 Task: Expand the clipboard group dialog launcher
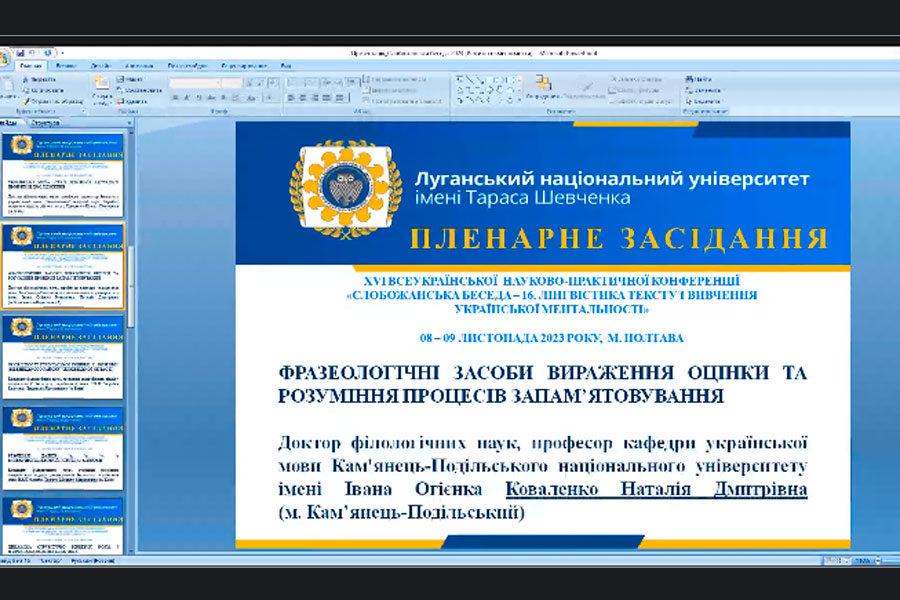point(83,111)
